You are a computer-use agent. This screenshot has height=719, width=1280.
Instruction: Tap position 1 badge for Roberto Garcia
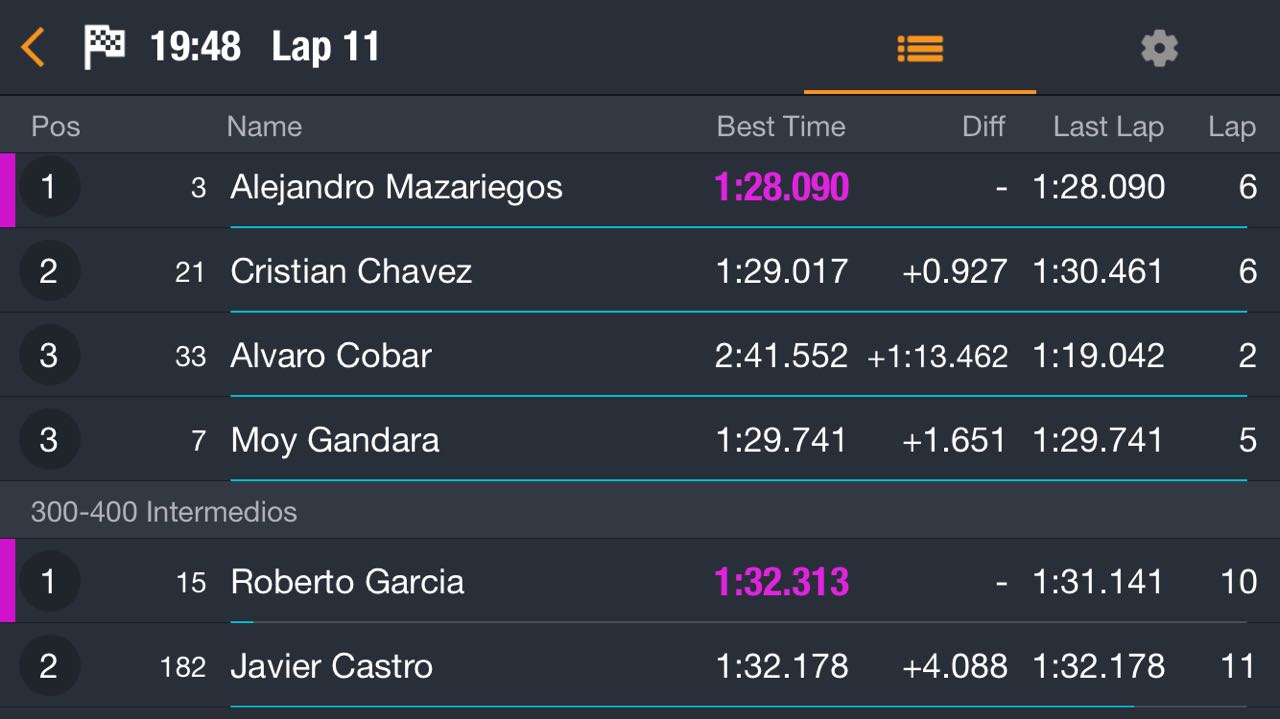49,581
